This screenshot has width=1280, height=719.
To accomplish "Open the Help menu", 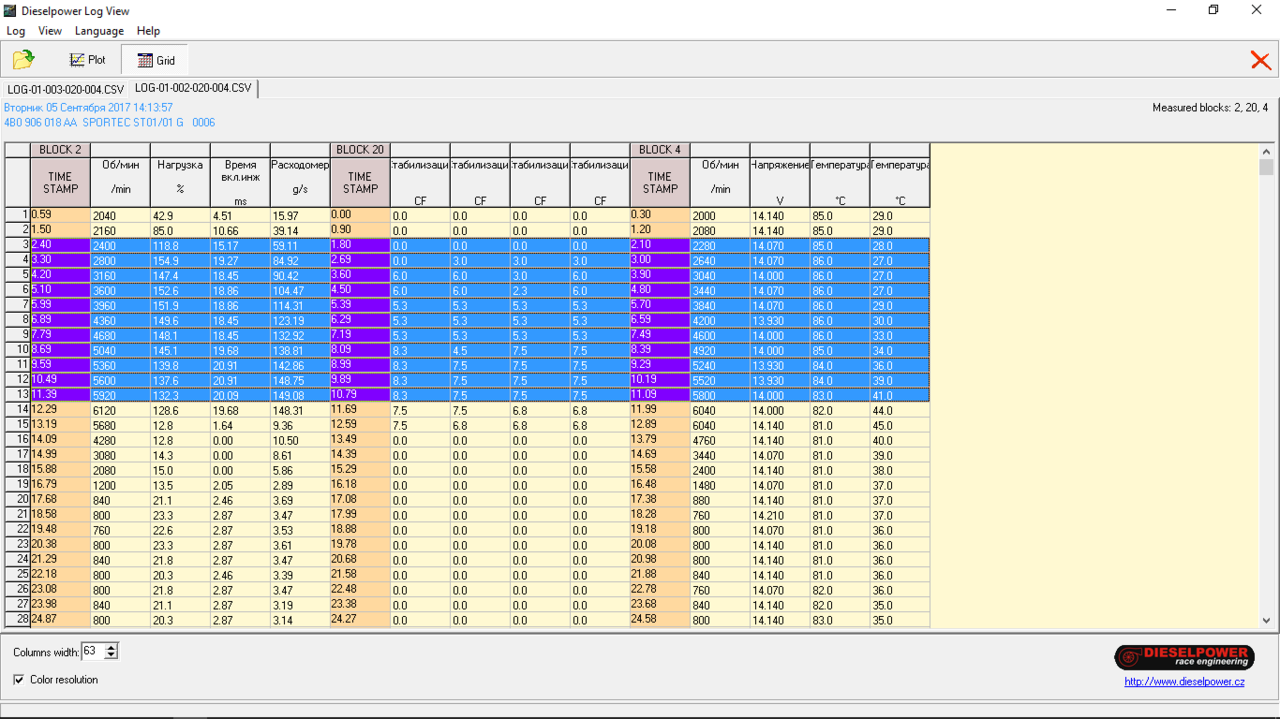I will point(148,31).
